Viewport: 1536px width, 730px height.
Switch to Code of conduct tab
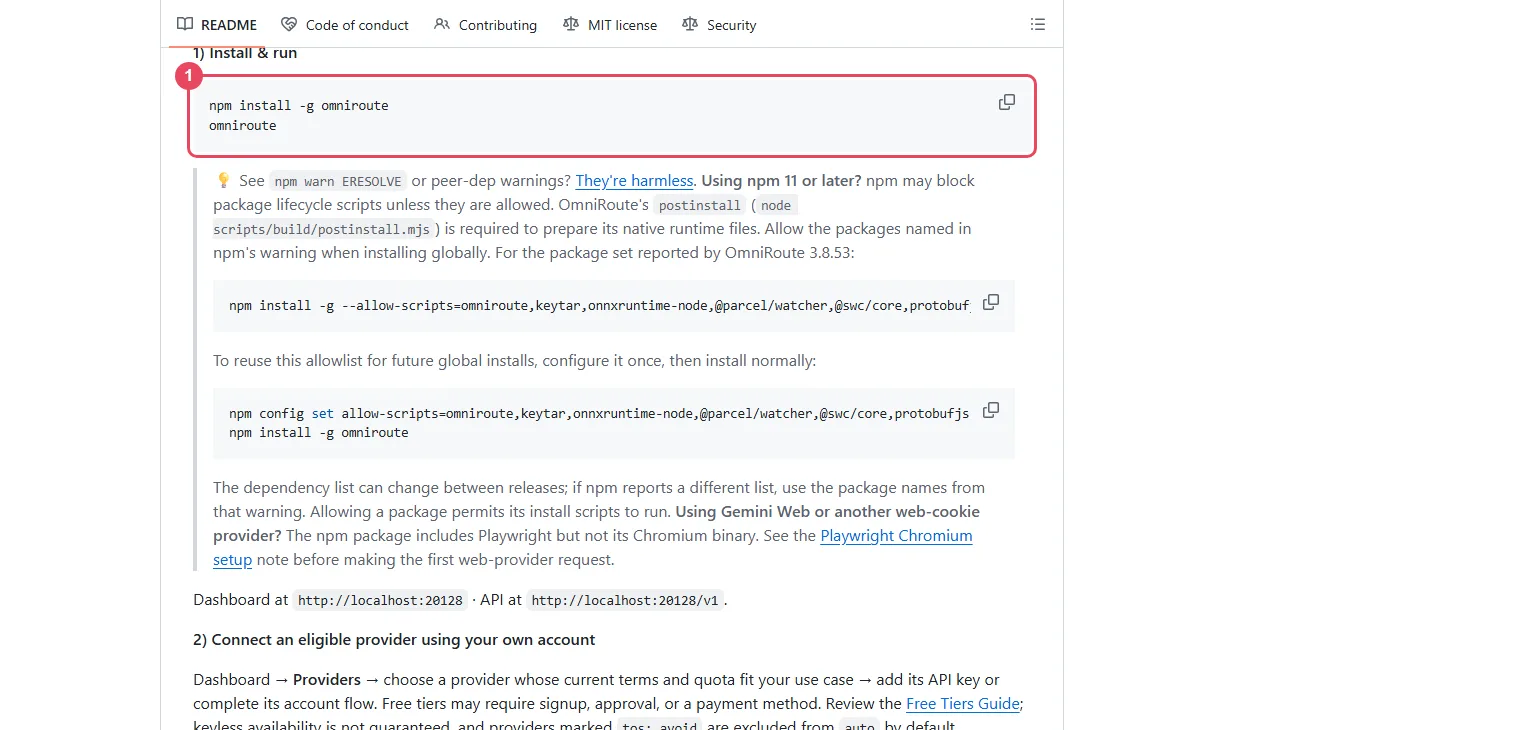(x=344, y=25)
